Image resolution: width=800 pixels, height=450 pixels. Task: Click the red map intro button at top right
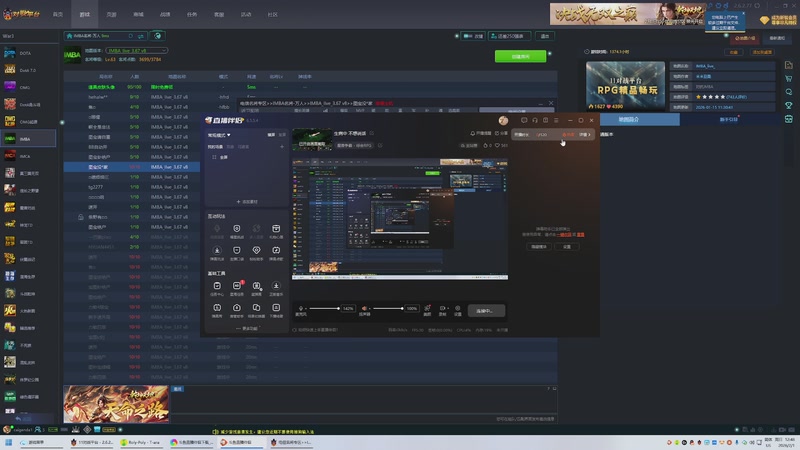click(745, 39)
